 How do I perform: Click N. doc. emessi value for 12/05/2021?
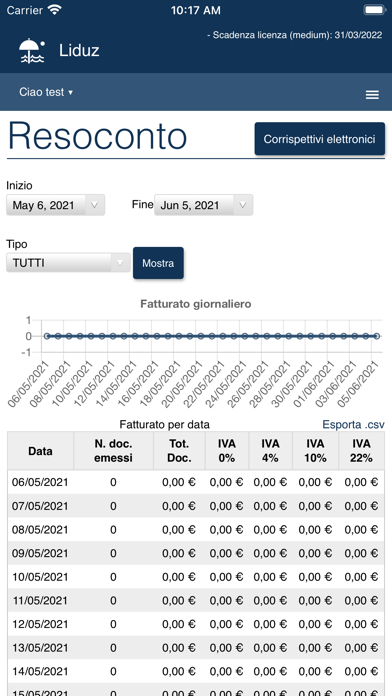(x=113, y=624)
